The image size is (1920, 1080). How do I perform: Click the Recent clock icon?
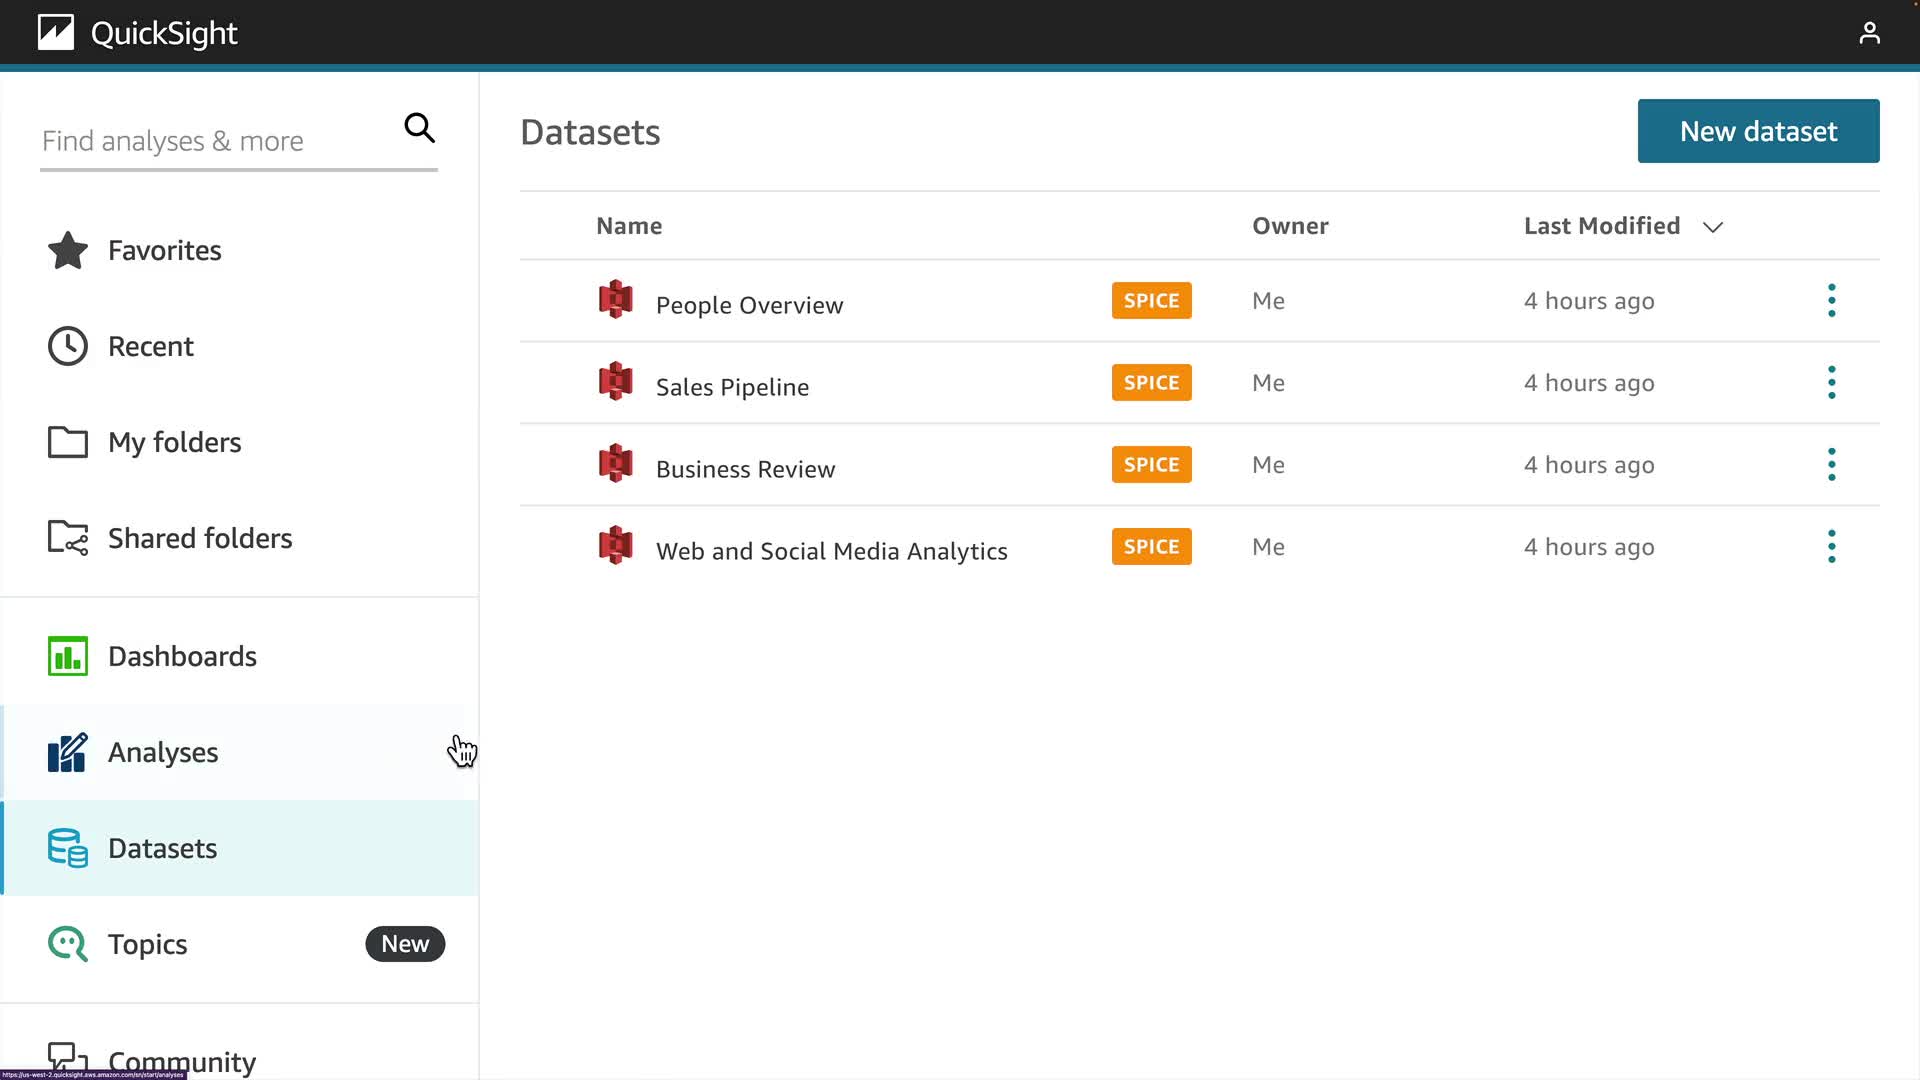coord(68,346)
